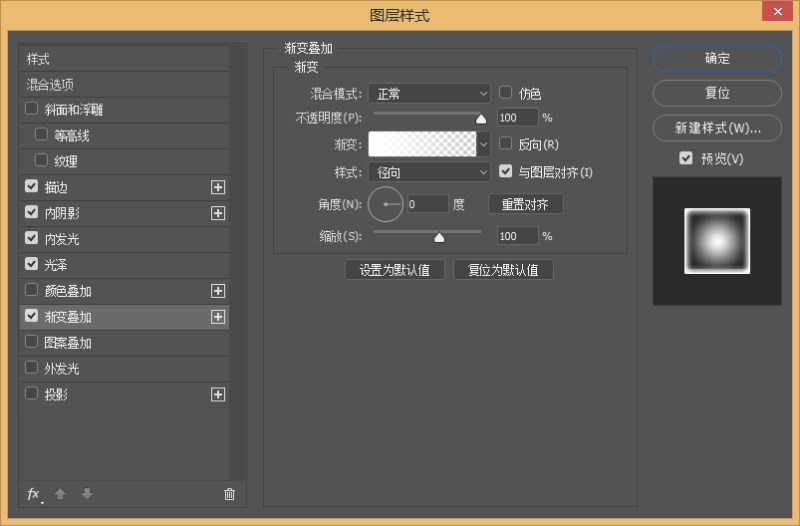Click the 重置对齐 button
Viewport: 800px width, 526px height.
tap(525, 204)
